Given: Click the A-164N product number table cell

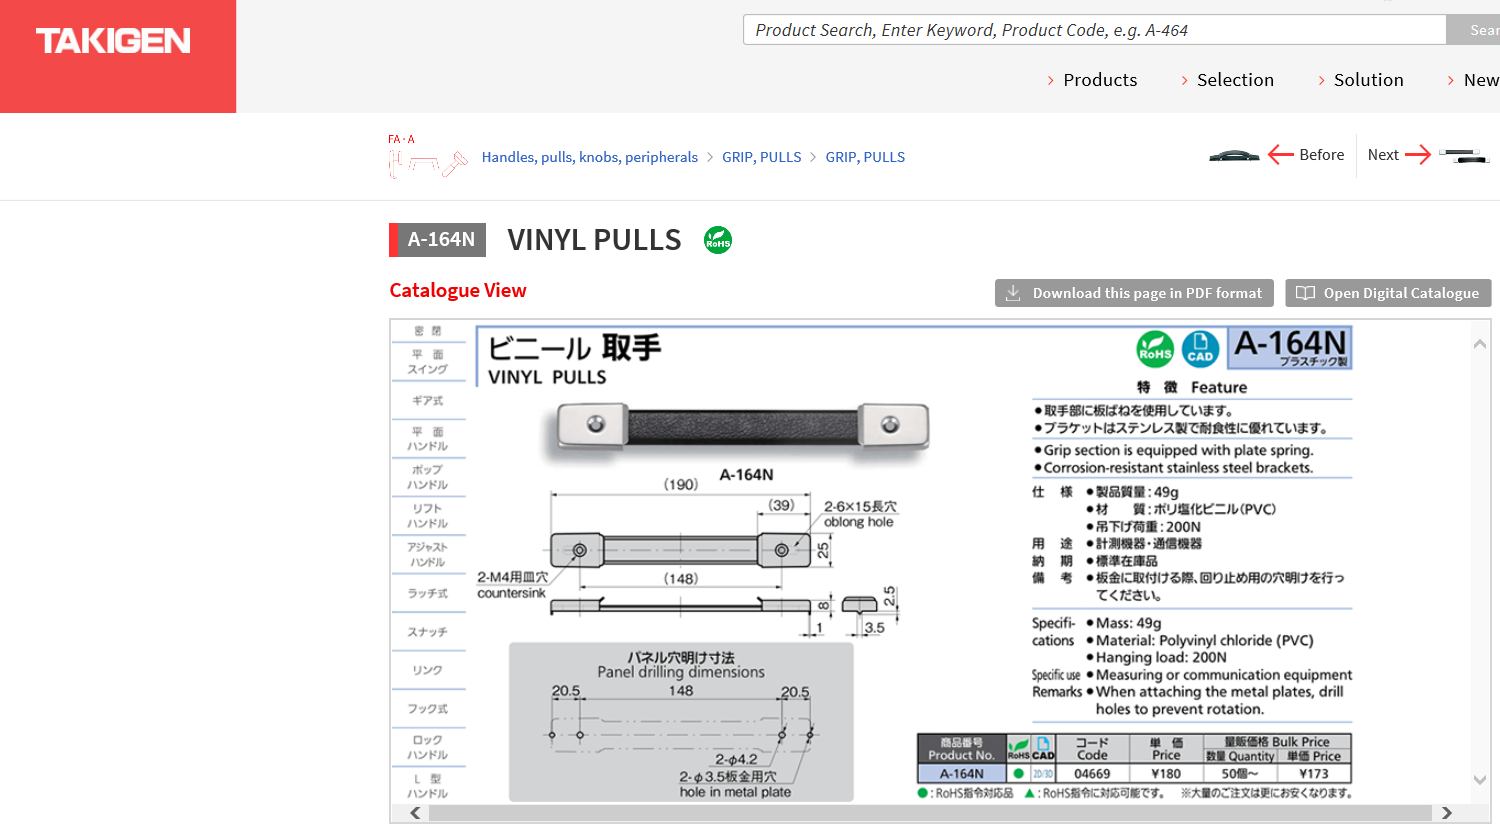Looking at the screenshot, I should [961, 774].
